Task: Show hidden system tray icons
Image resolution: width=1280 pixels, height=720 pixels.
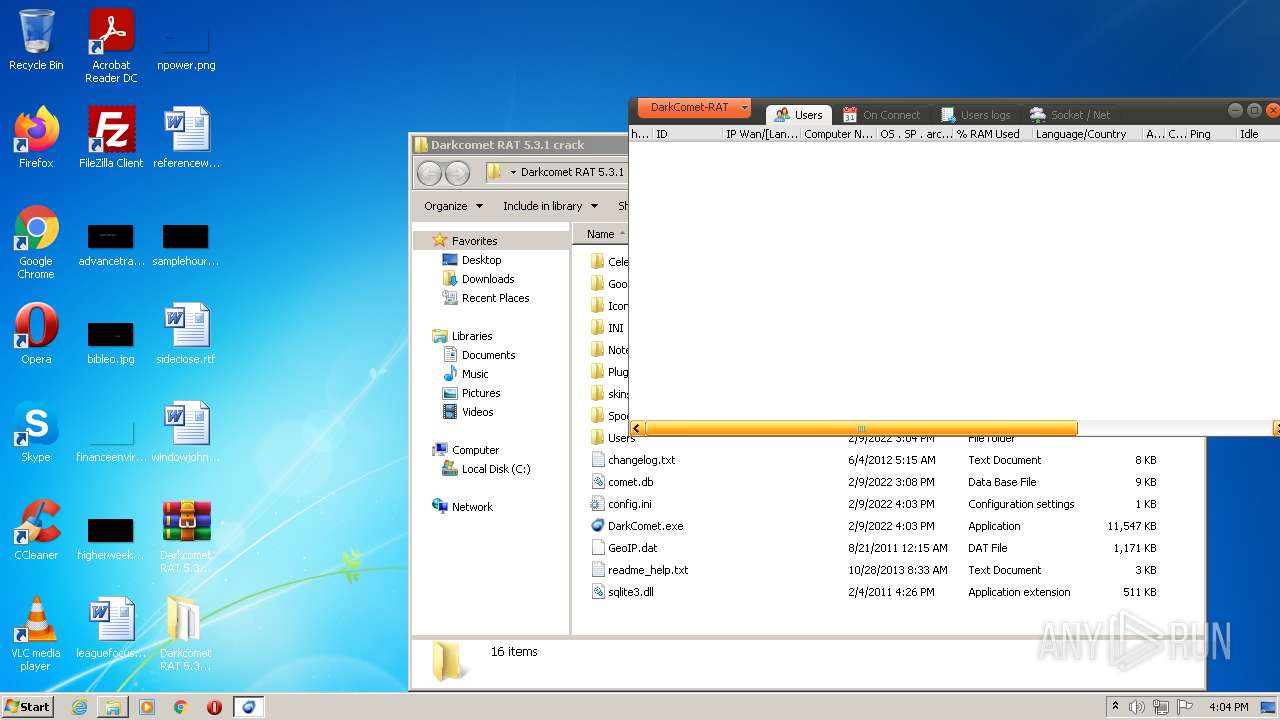Action: (1115, 707)
